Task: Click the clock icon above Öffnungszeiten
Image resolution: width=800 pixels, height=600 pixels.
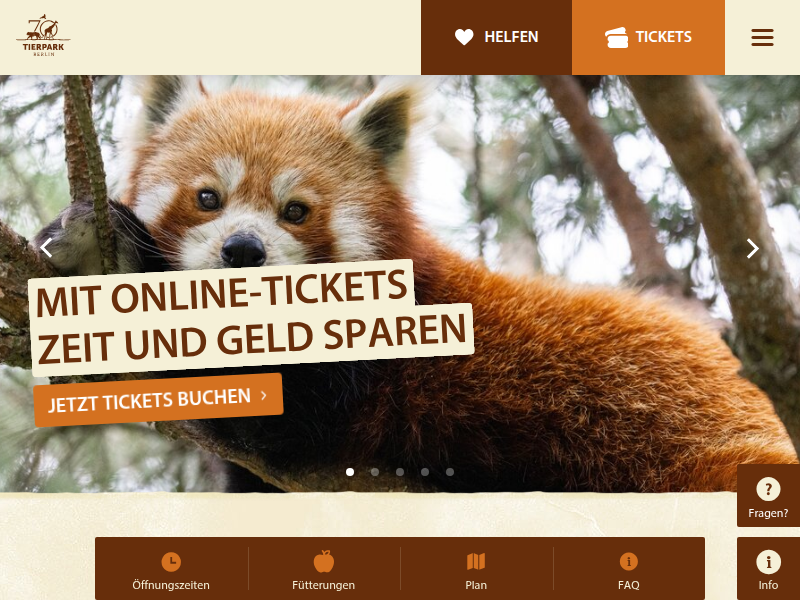Action: (171, 562)
